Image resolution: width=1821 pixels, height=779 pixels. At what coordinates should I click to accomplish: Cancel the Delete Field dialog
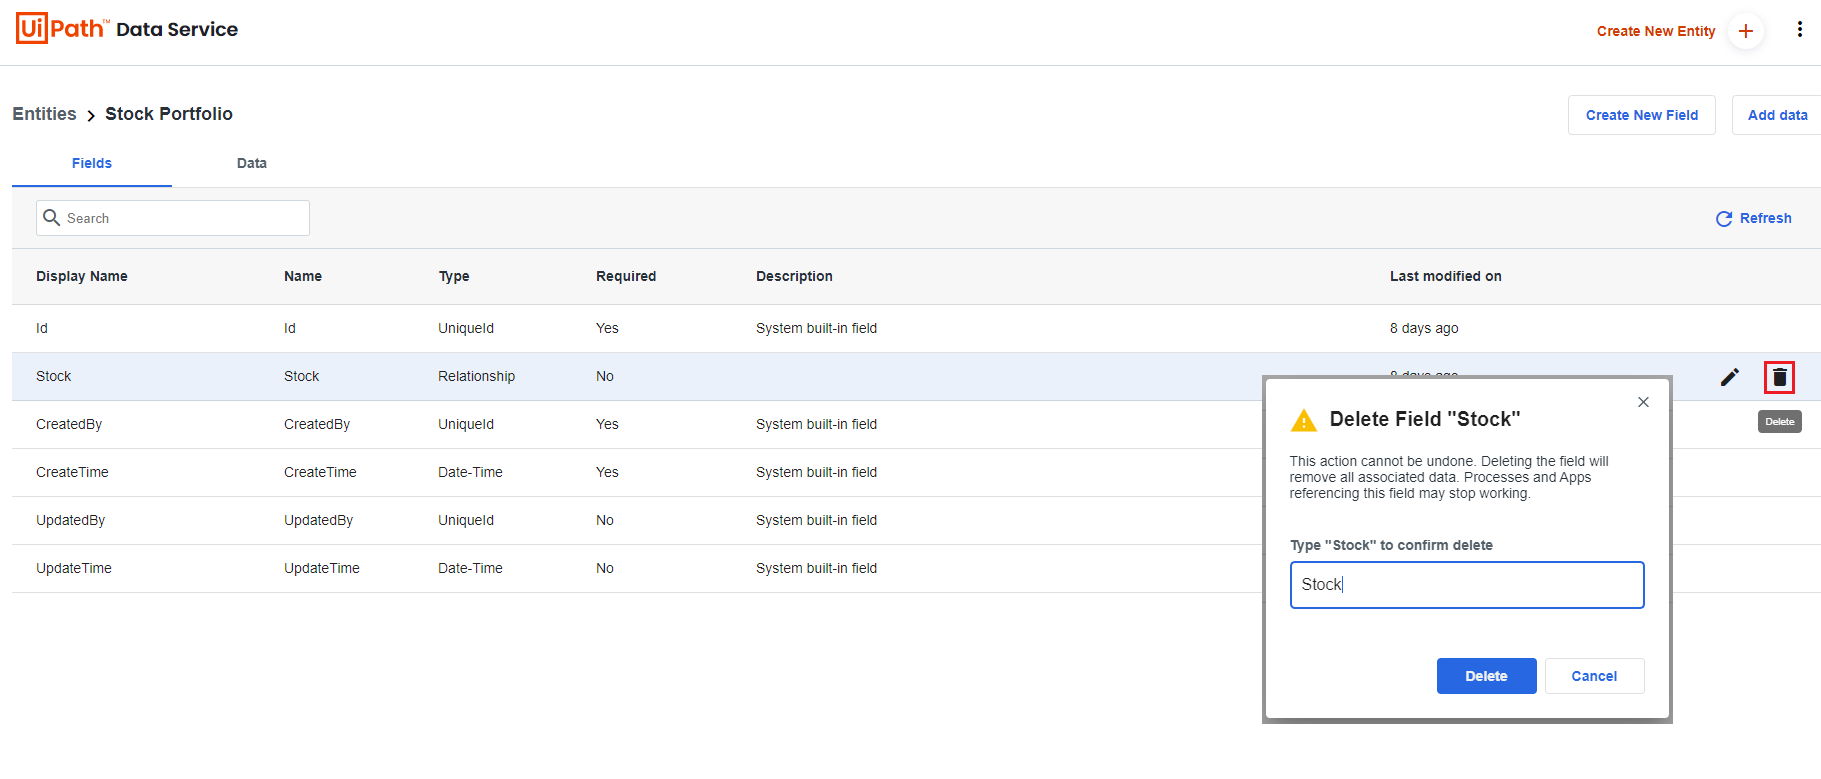[1594, 676]
